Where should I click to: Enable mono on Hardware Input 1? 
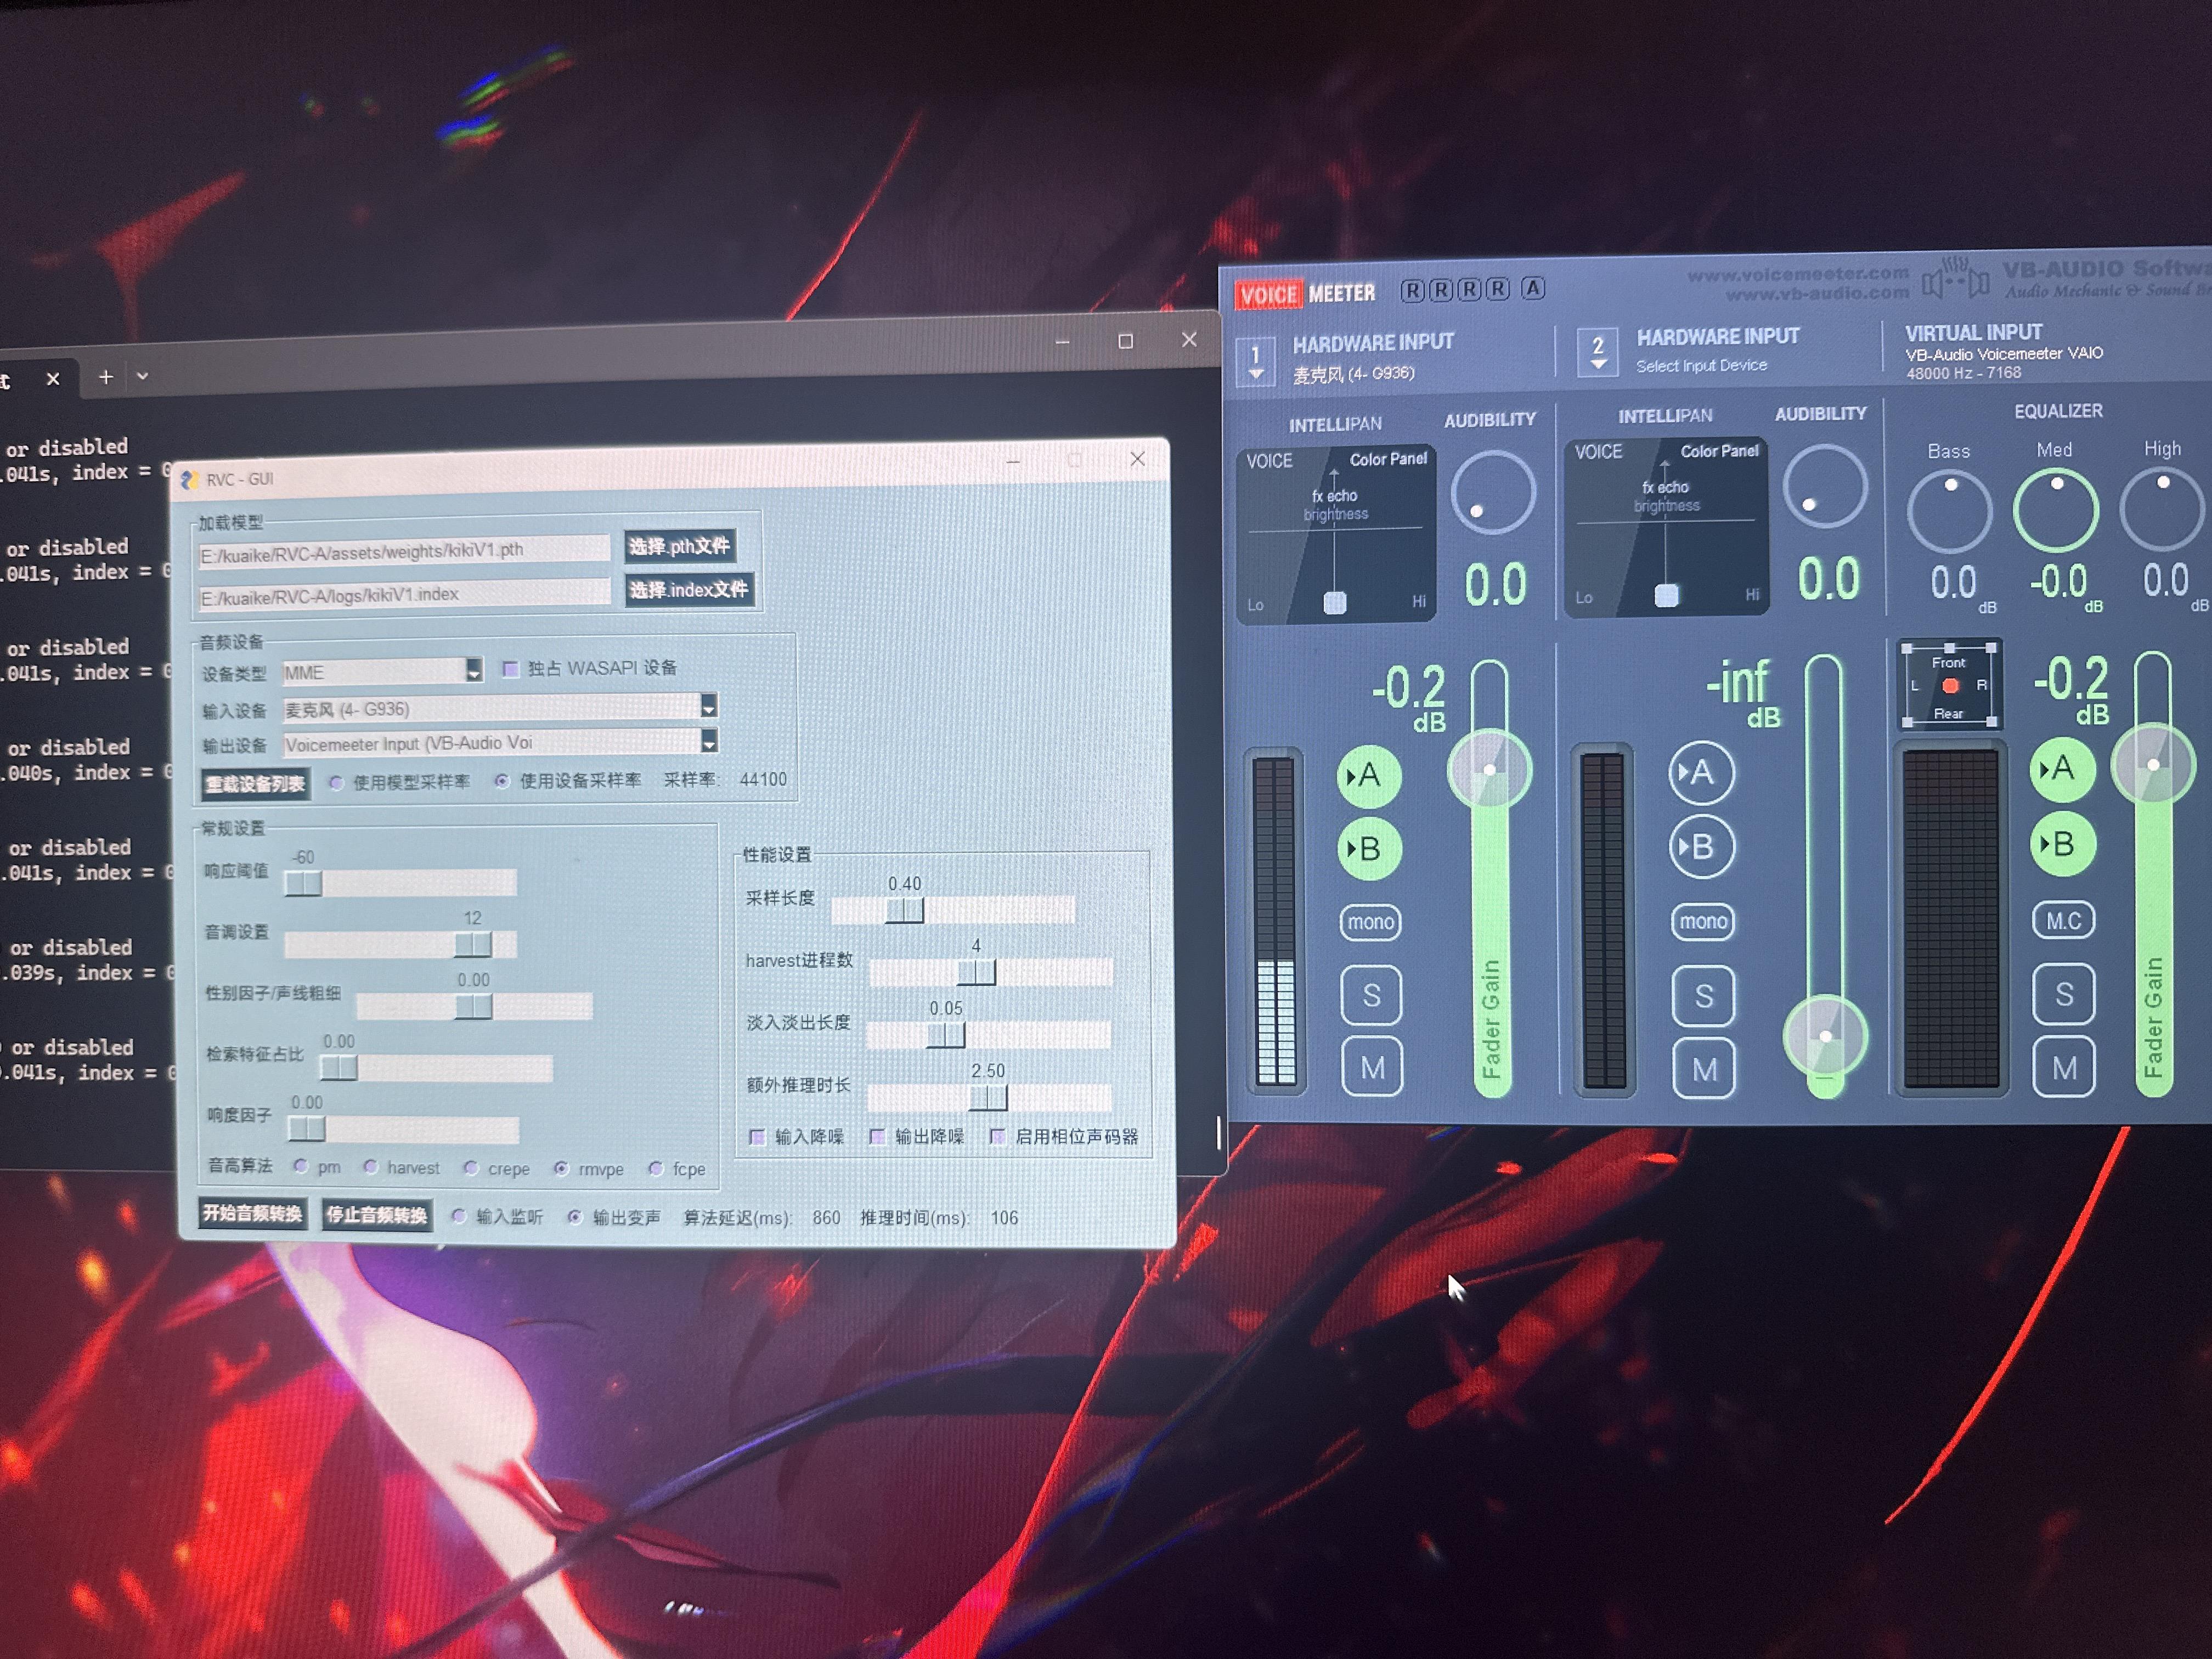click(1370, 921)
